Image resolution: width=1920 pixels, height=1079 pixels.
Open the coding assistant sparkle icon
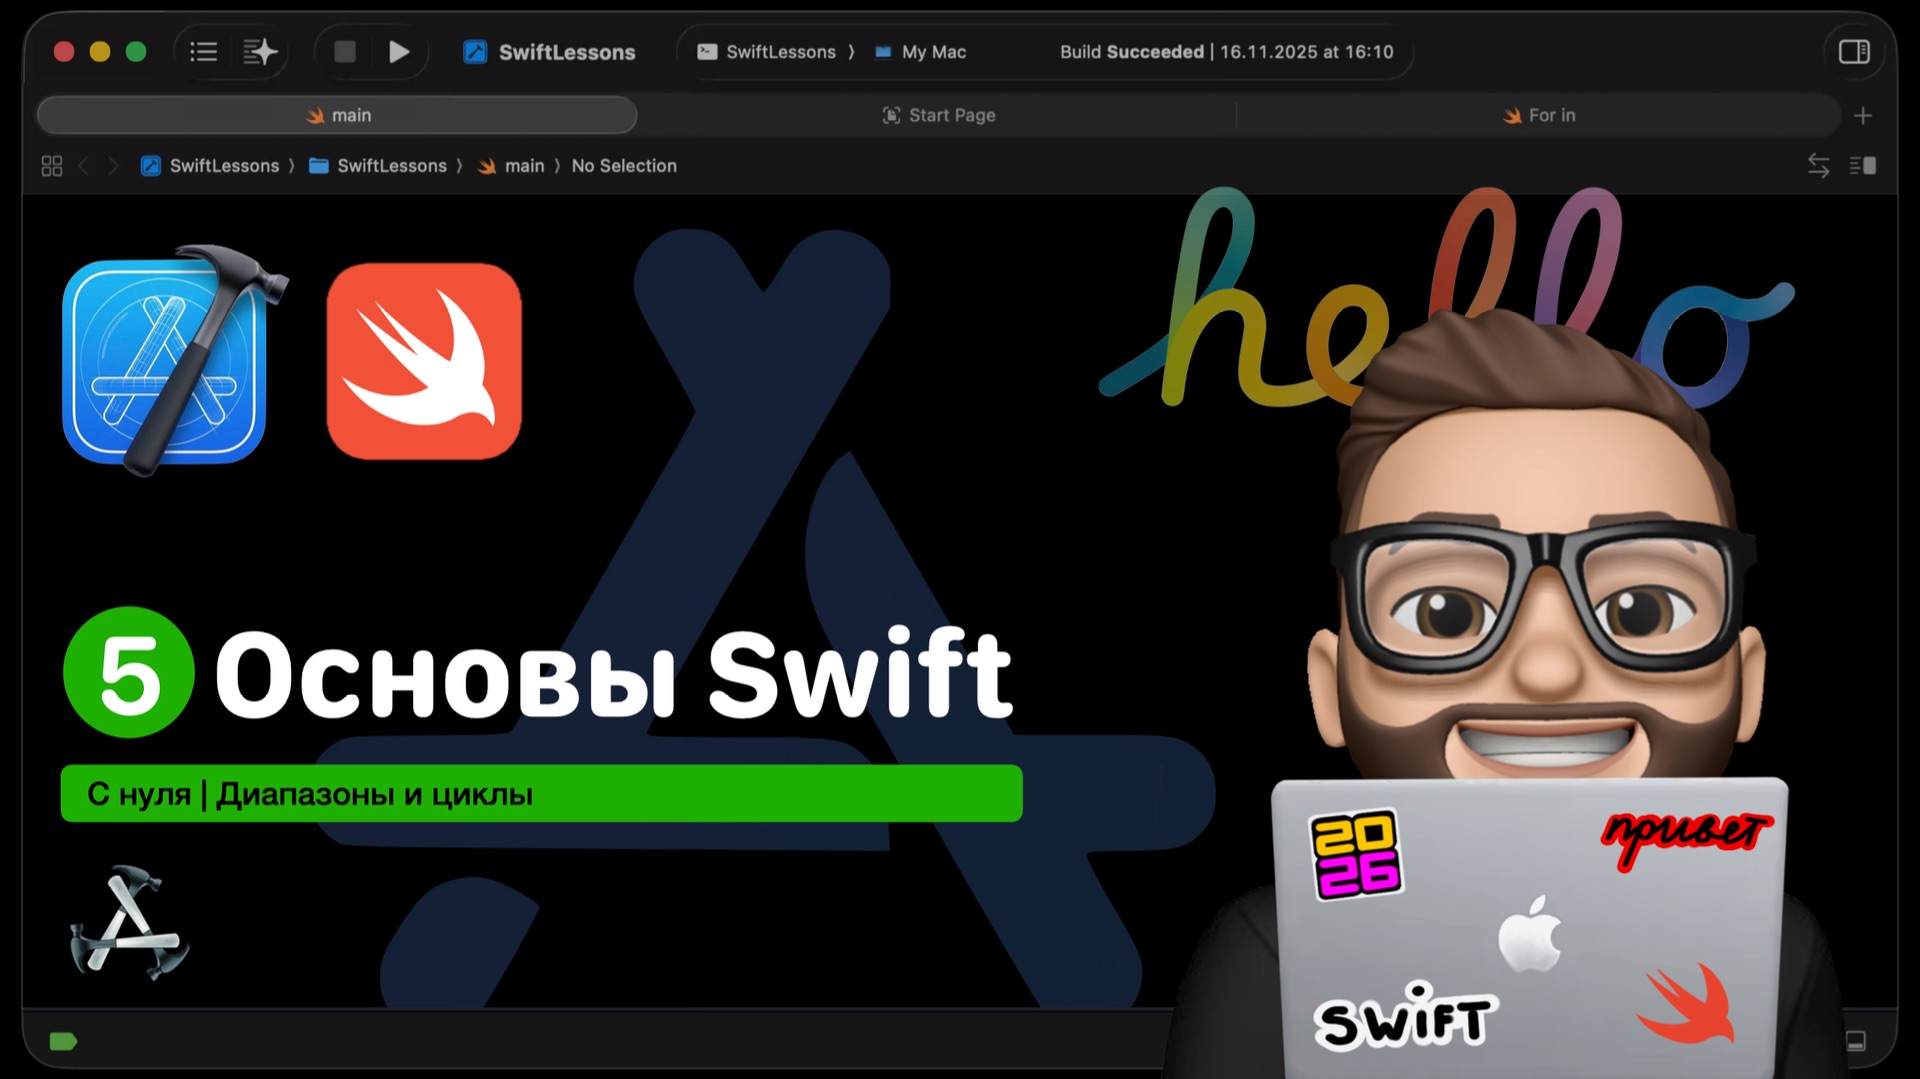pos(259,51)
